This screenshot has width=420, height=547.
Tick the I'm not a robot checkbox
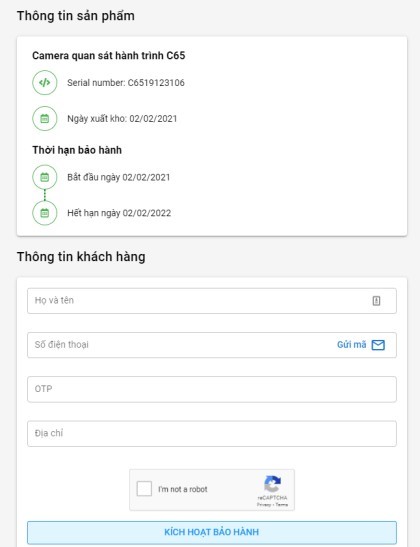[x=144, y=489]
